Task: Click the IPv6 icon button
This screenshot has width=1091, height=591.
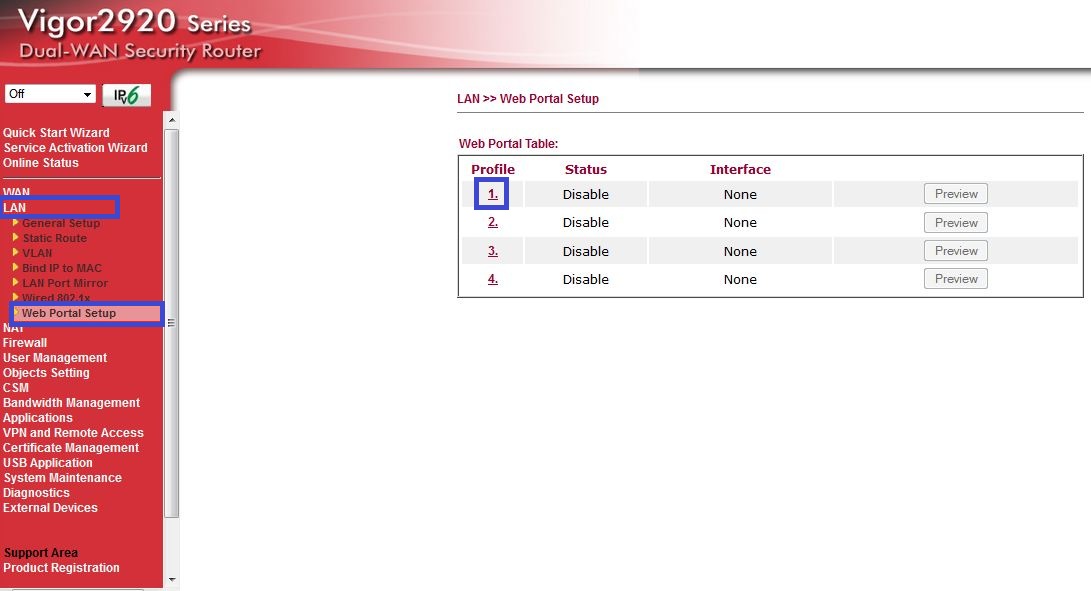Action: 127,95
